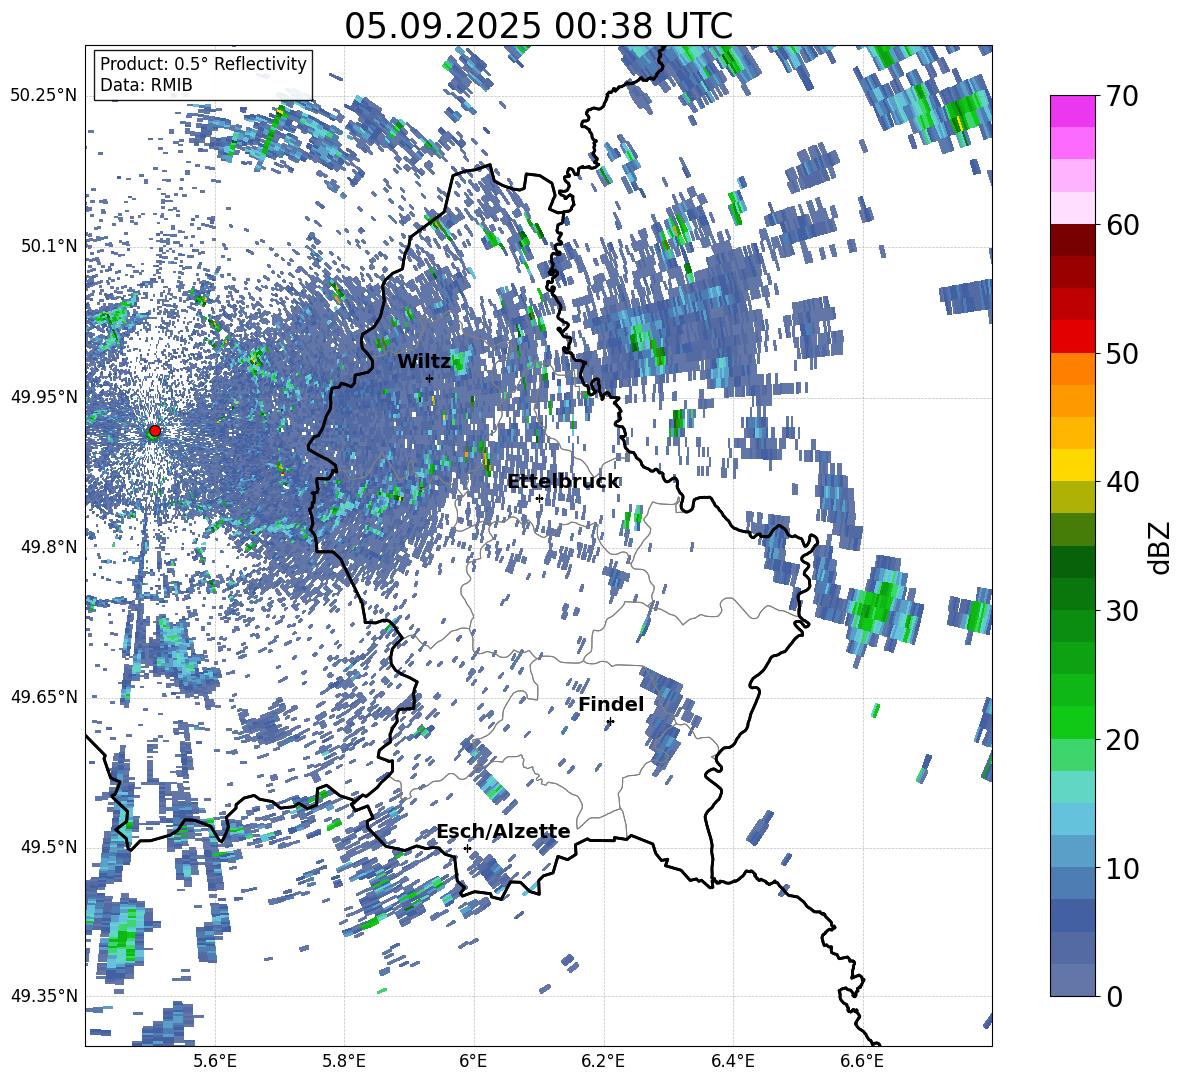This screenshot has width=1184, height=1081.
Task: Click the Product: 0.5° Reflectivity text
Action: tap(203, 63)
